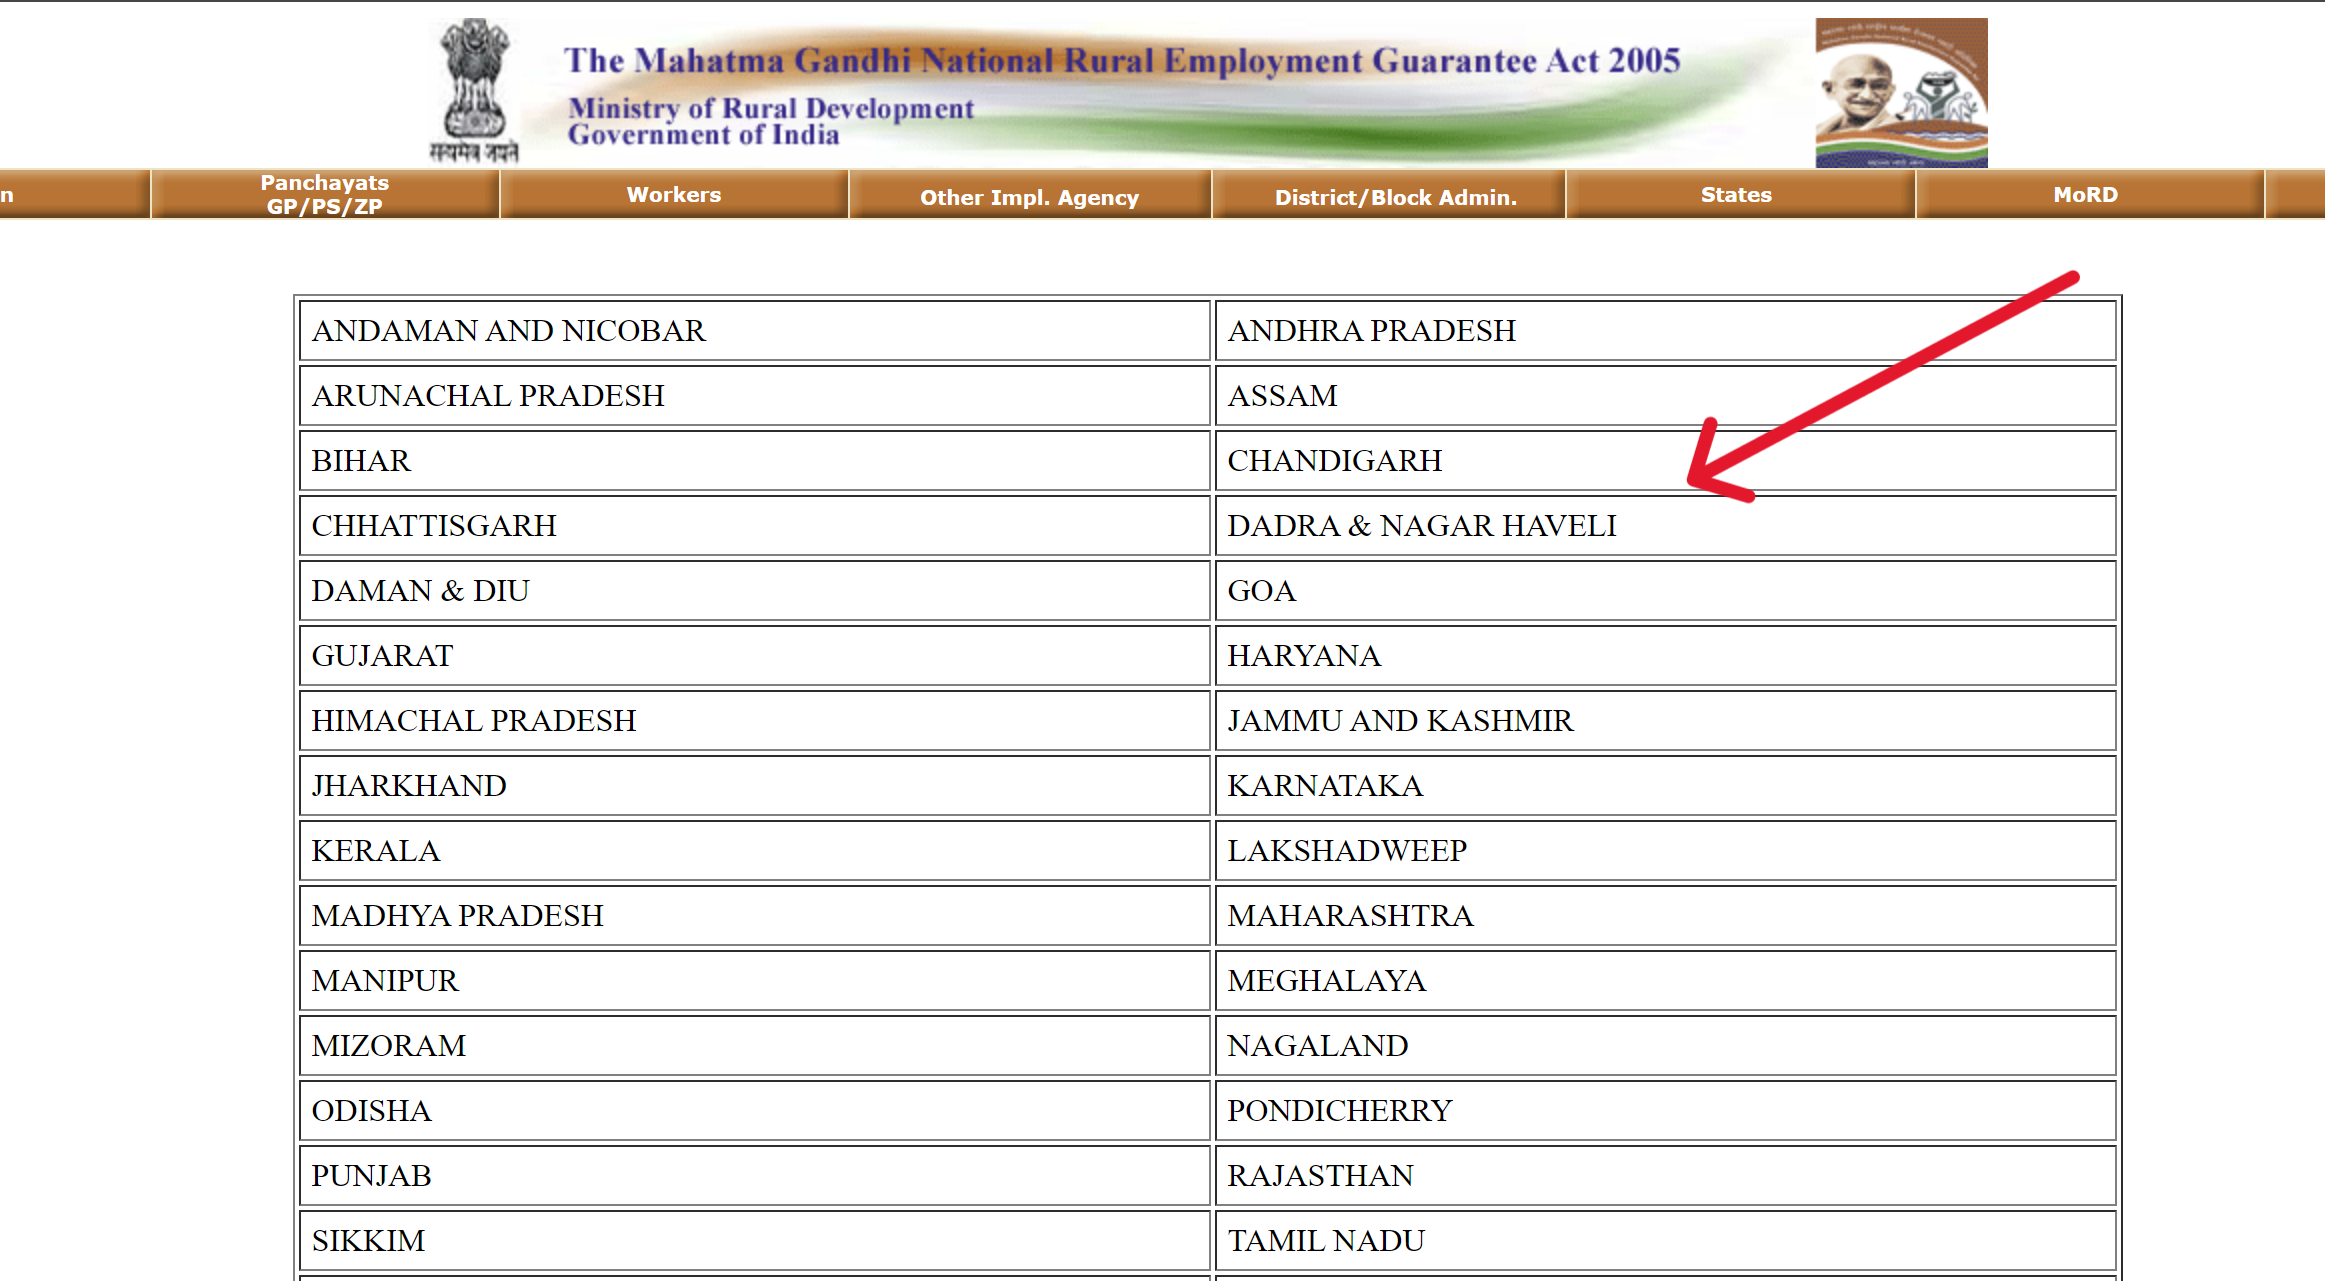Viewport: 2325px width, 1281px height.
Task: Choose TAMIL NADU state
Action: (1326, 1241)
